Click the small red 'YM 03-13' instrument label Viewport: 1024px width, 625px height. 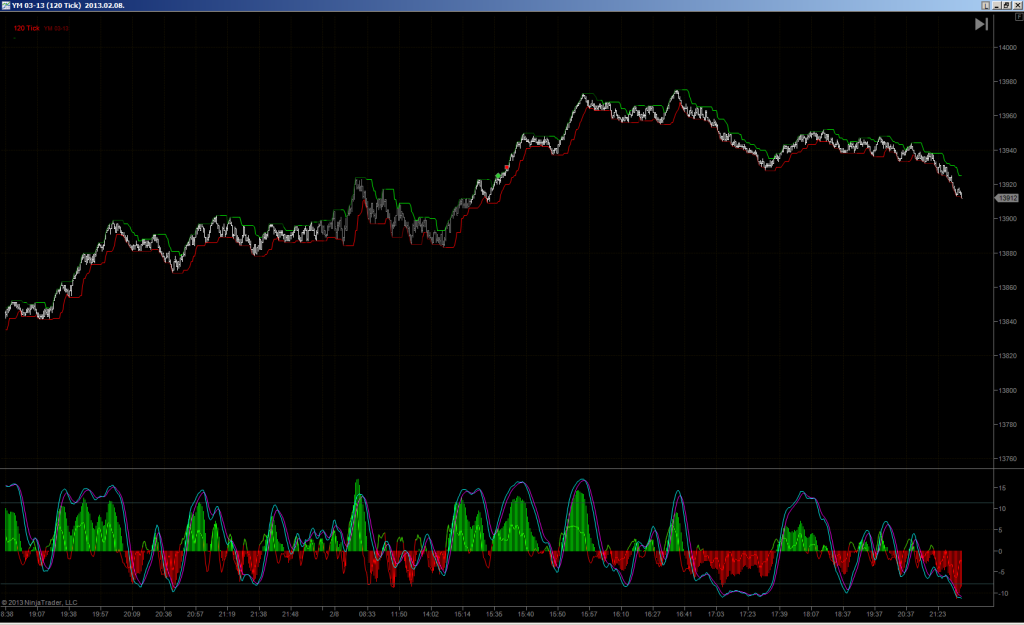57,29
